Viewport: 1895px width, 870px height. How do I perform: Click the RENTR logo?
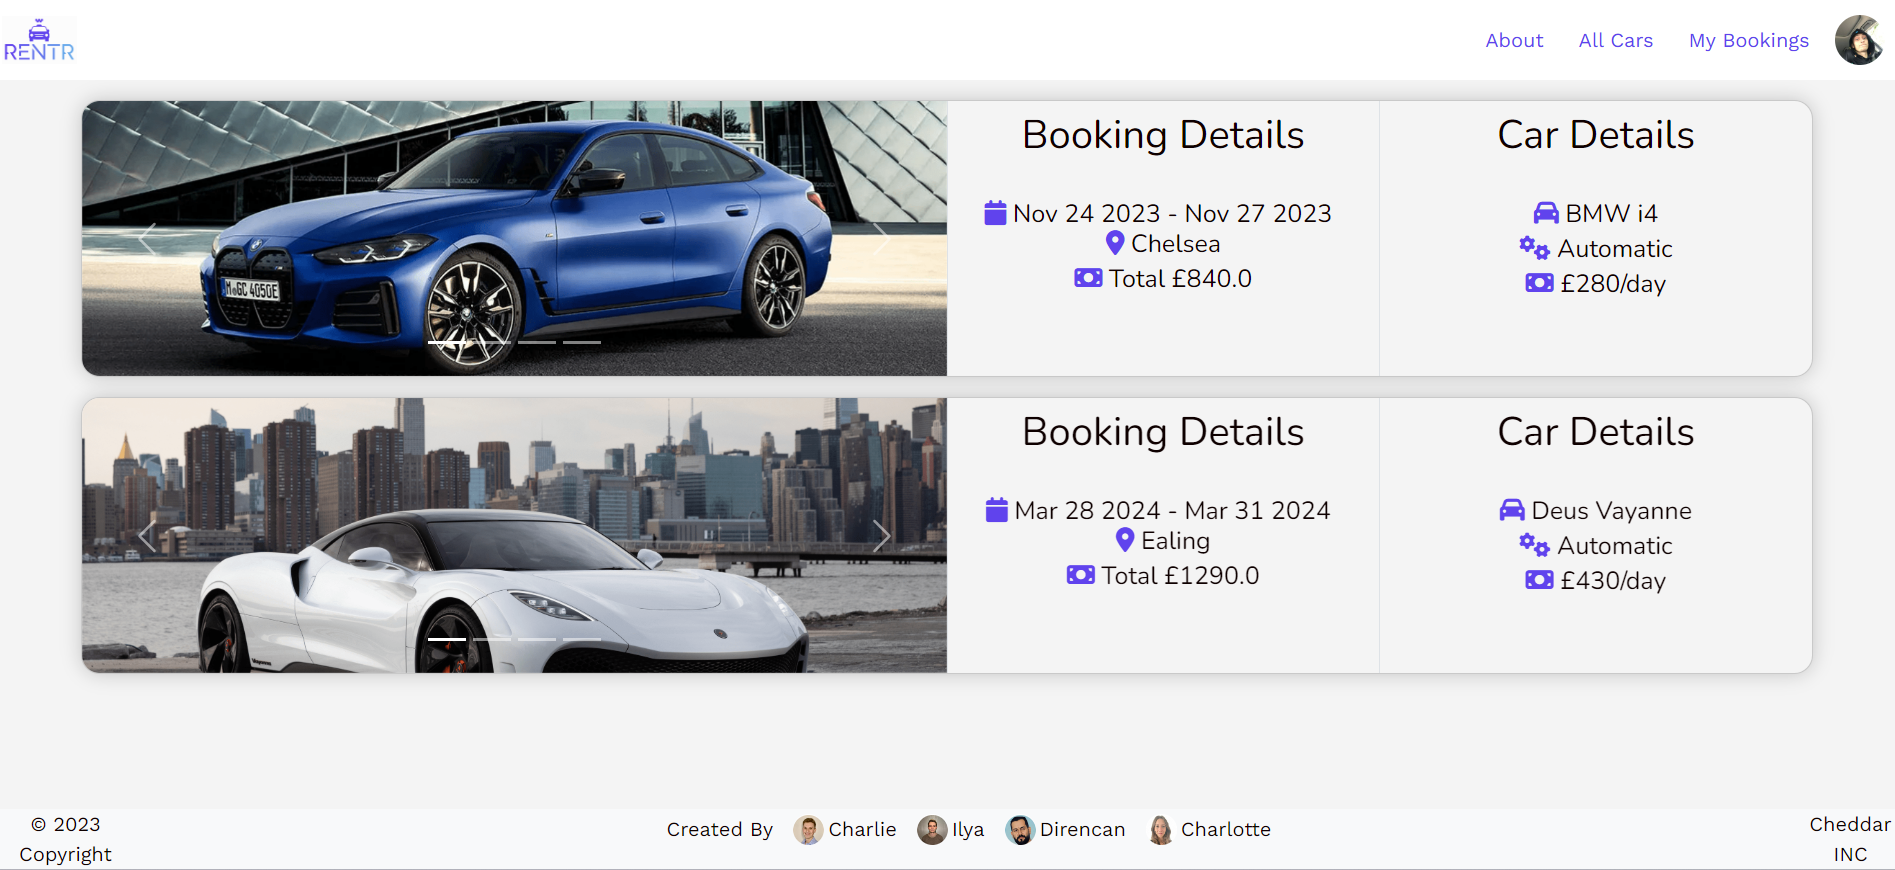click(x=39, y=40)
